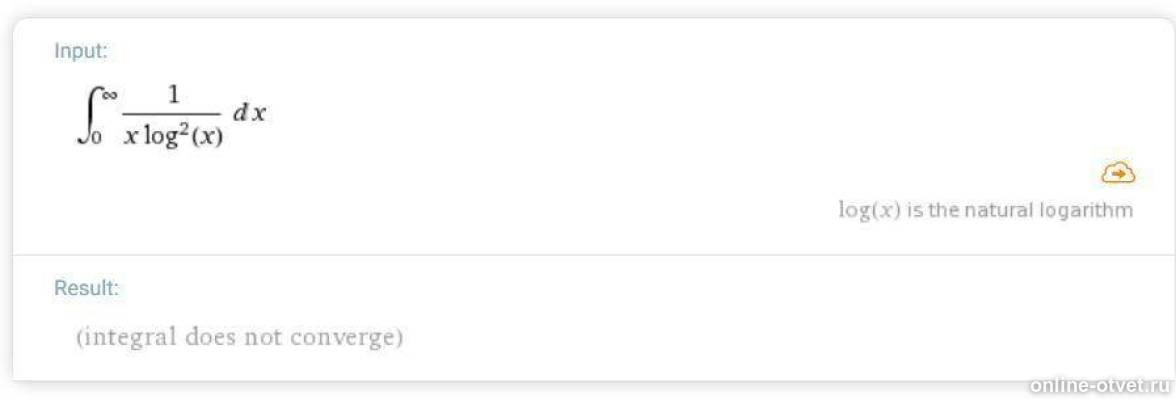
Task: Open the online-otvet.ru watermark link
Action: pos(1098,385)
